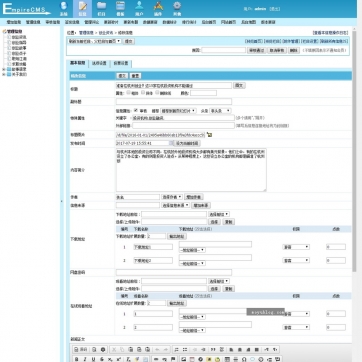Image resolution: width=362 pixels, height=362 pixels.
Task: Click the editor Copy icon
Action: point(122,349)
